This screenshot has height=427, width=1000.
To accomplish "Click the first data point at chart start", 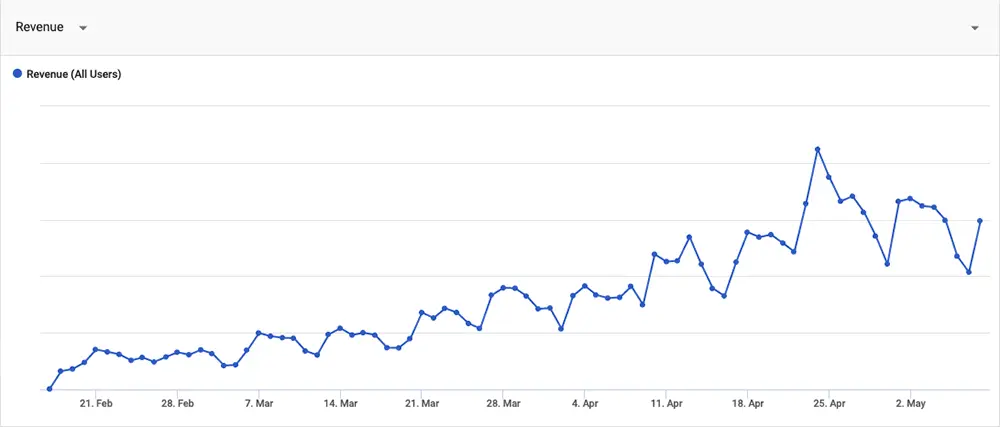I will 49,389.
